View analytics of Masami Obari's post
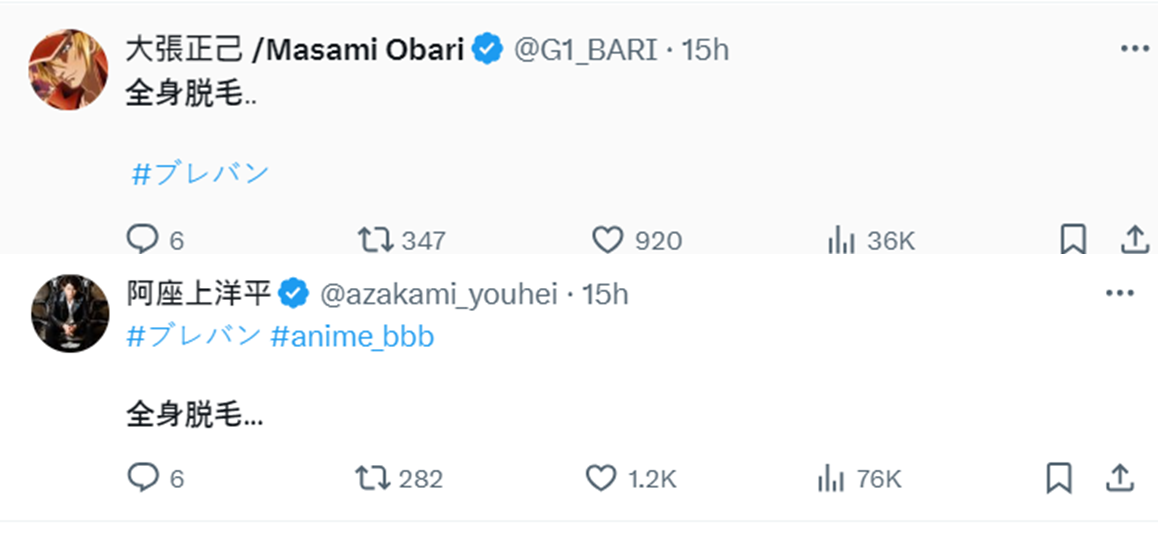The width and height of the screenshot is (1158, 536). click(841, 239)
